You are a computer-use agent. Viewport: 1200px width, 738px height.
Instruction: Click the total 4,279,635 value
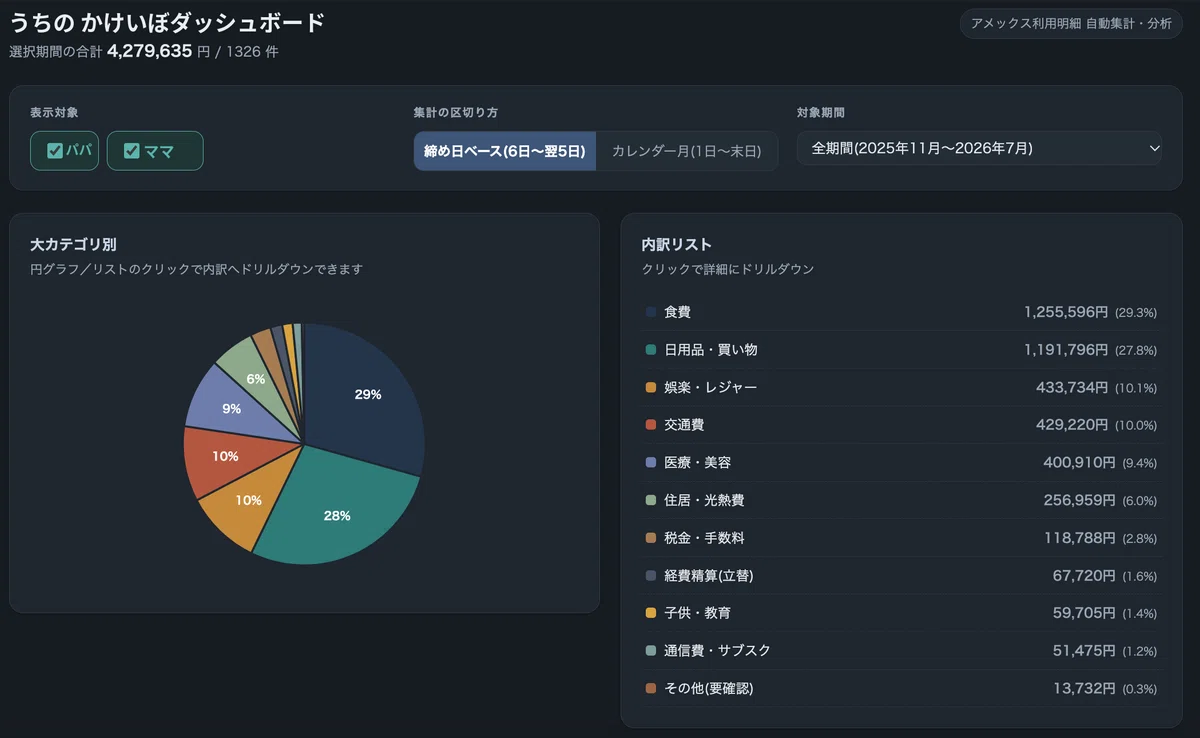coord(149,51)
